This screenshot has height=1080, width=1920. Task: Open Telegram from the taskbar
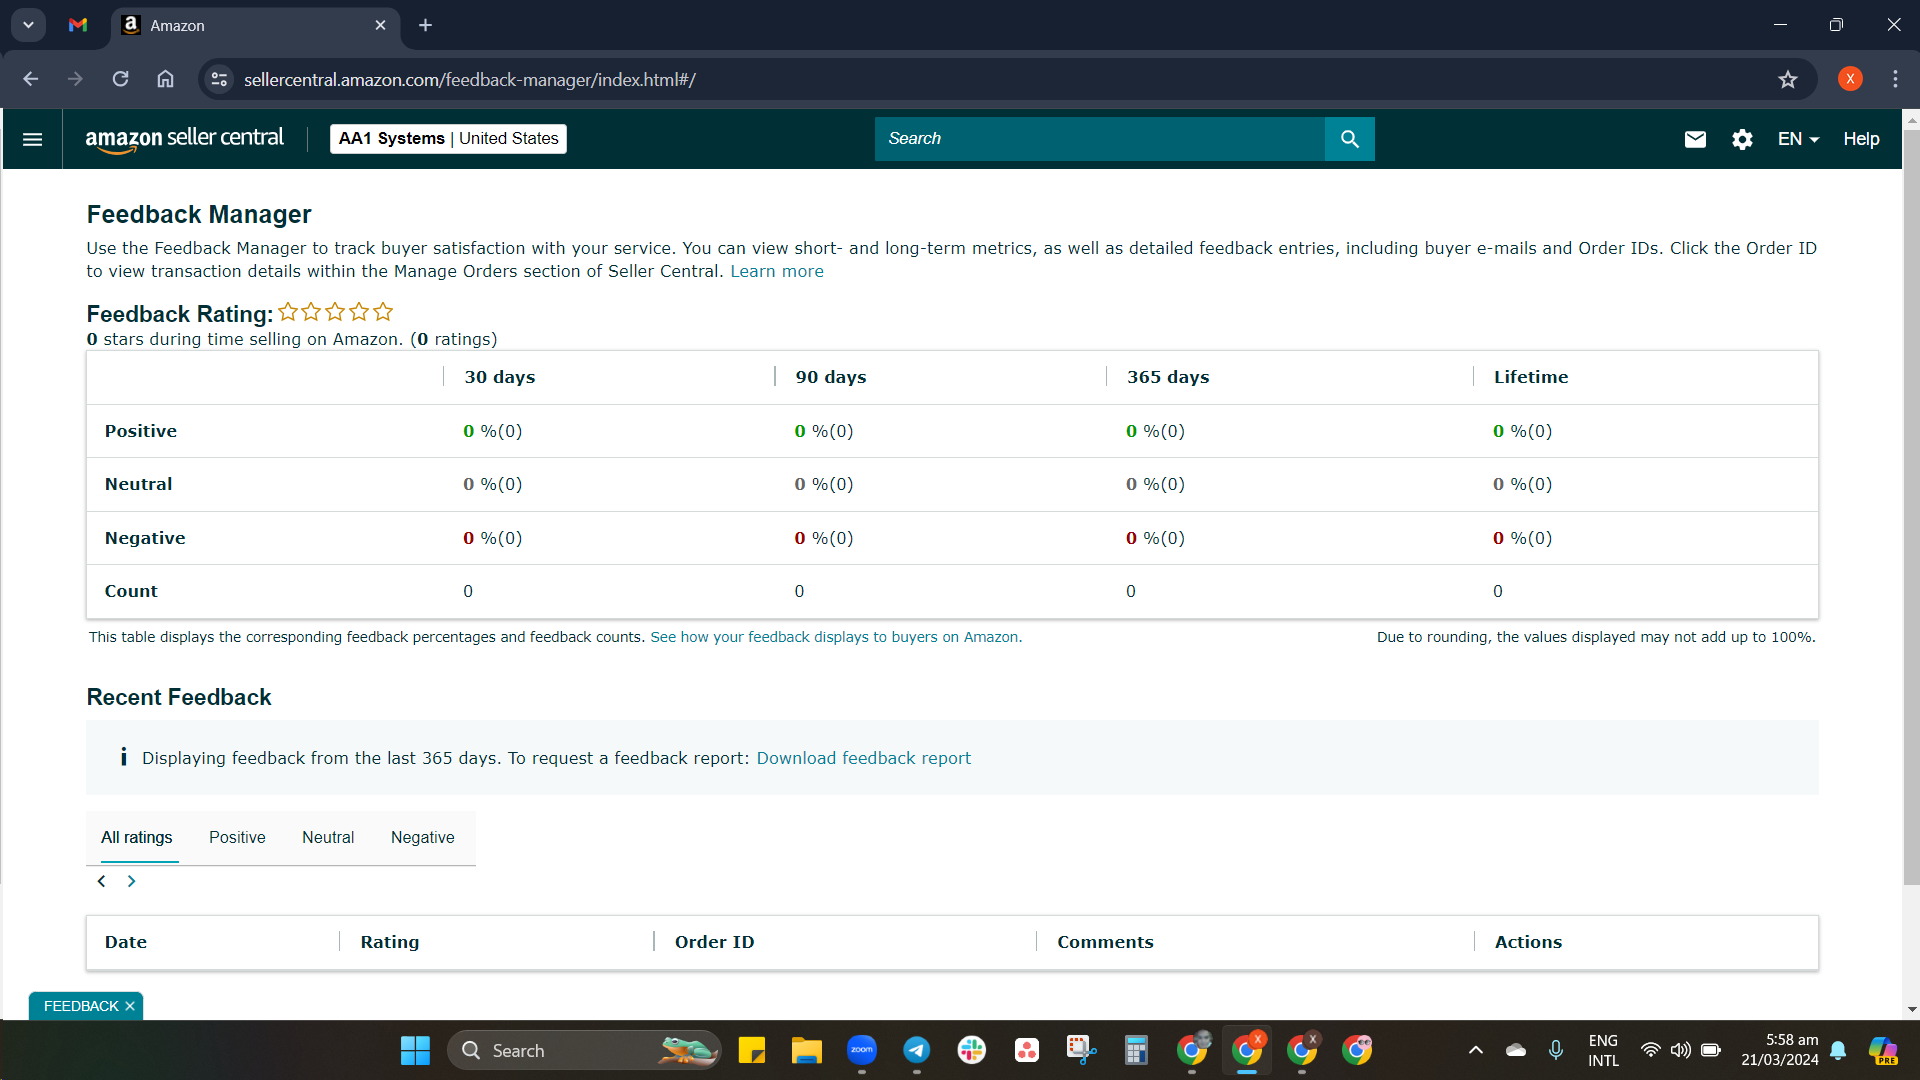916,1050
